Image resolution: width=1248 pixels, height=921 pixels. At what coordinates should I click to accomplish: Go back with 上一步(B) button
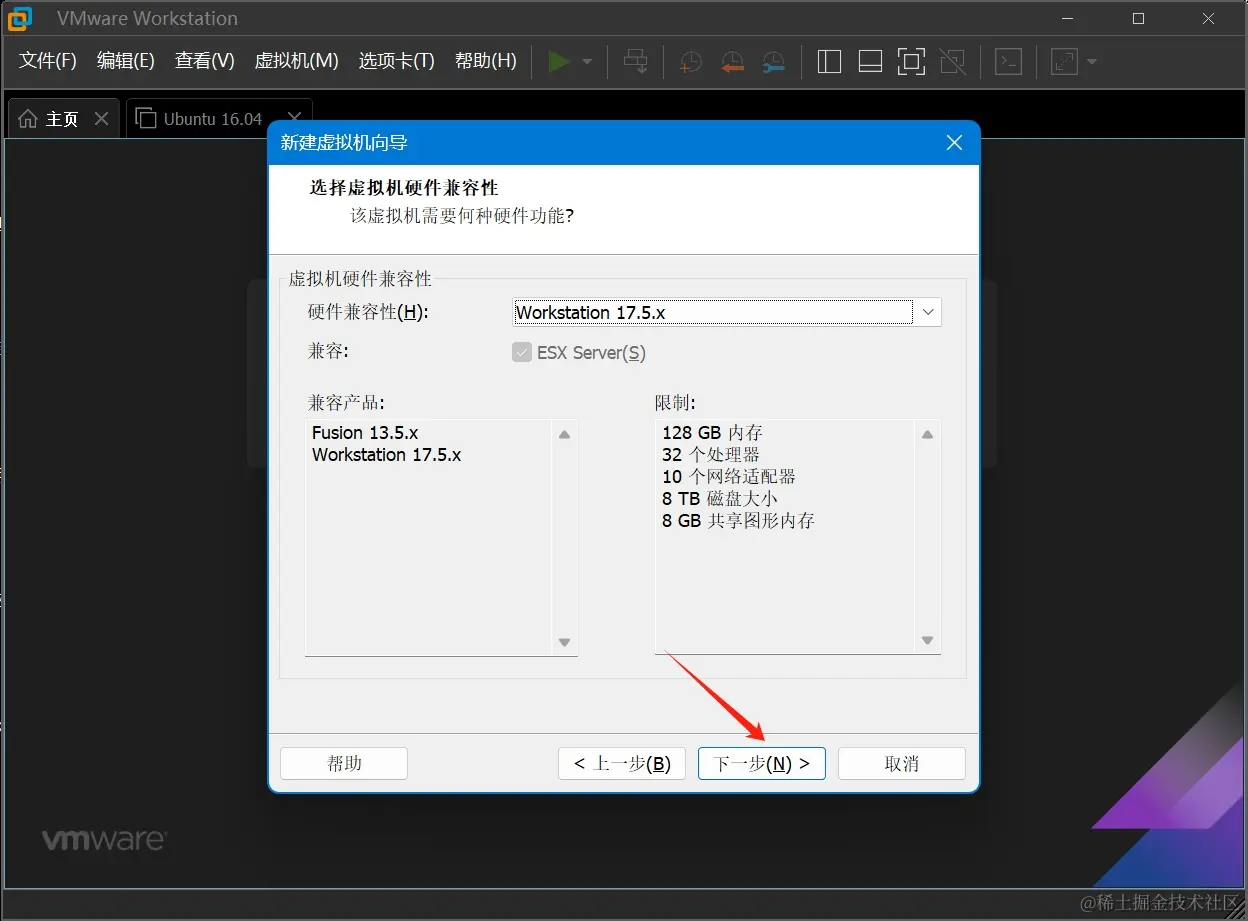pos(622,763)
